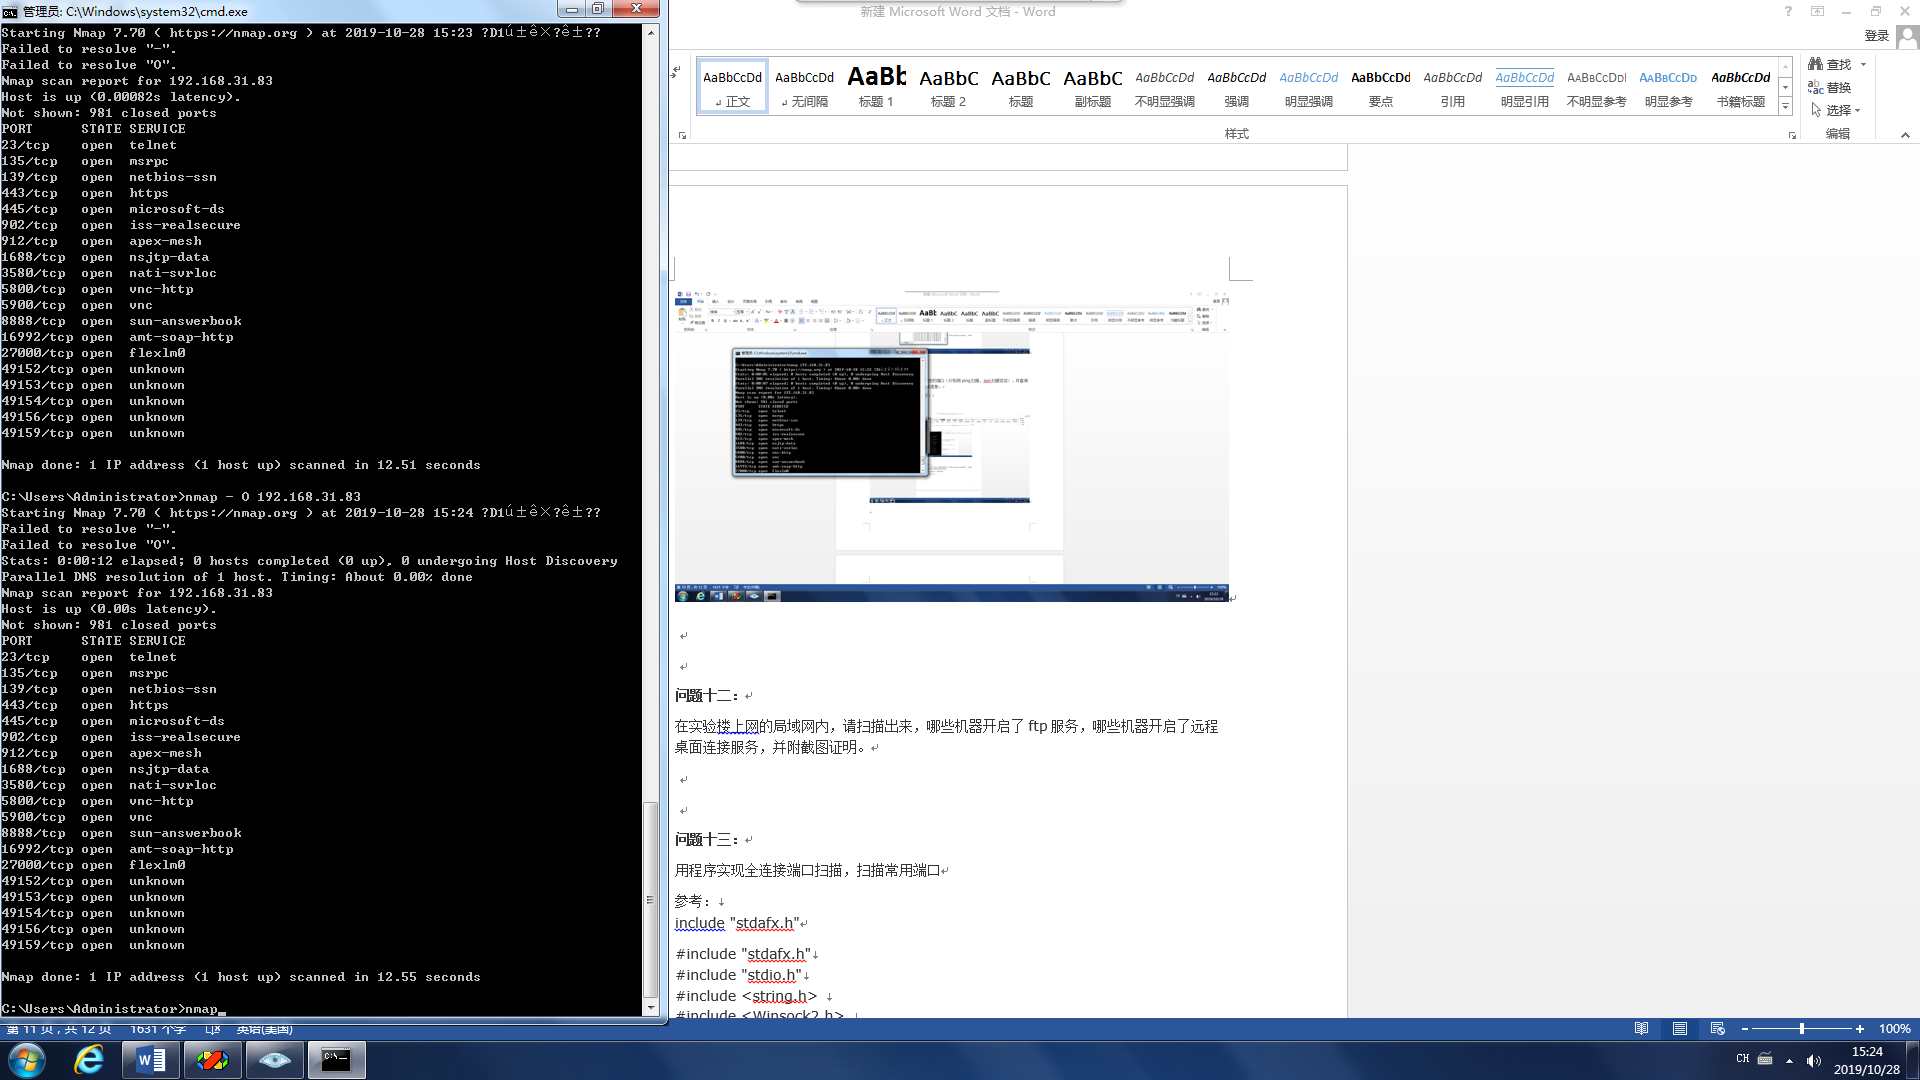Open the Select (选择) dropdown
The width and height of the screenshot is (1920, 1080).
point(1837,111)
